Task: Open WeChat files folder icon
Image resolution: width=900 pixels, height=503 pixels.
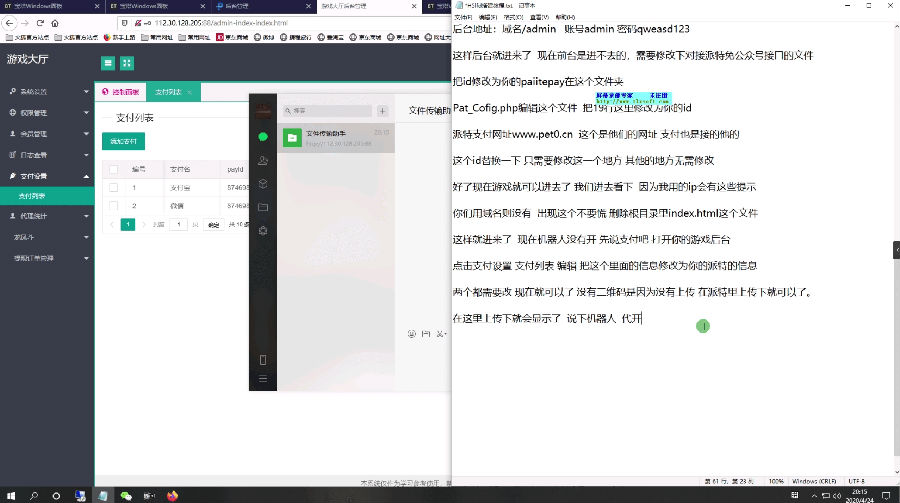Action: point(263,207)
